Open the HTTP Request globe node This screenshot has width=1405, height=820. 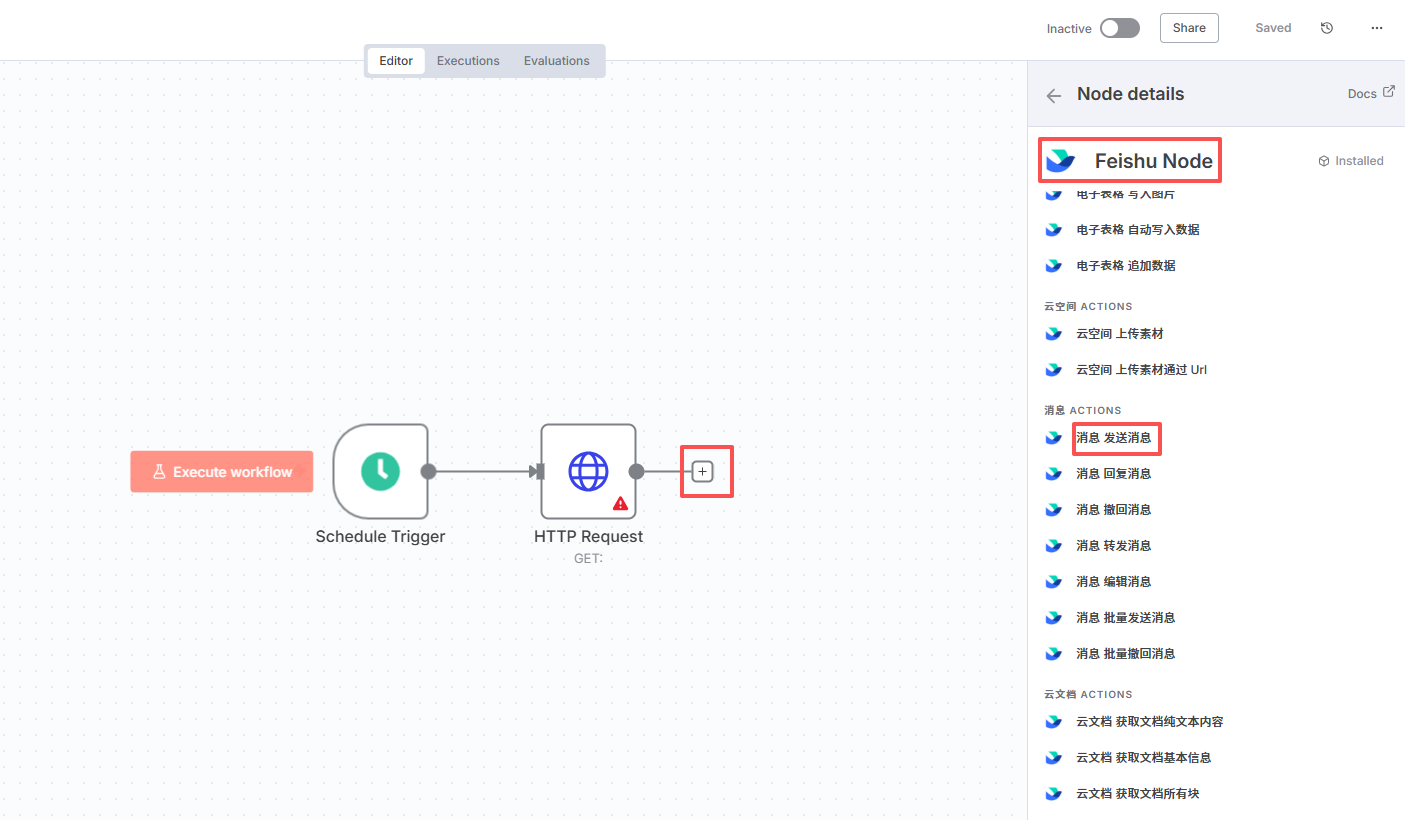pyautogui.click(x=588, y=471)
